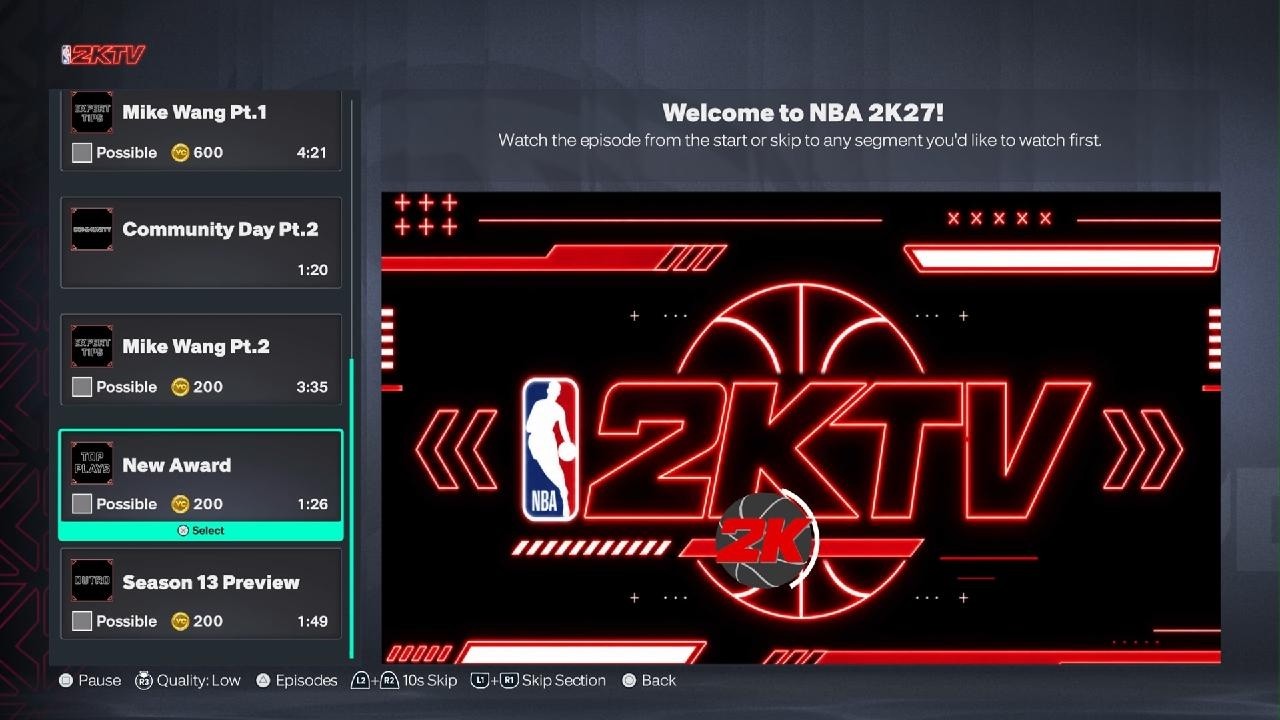Screen dimensions: 1280x720
Task: Click the VC coin icon on Season 13 Preview
Action: point(180,621)
